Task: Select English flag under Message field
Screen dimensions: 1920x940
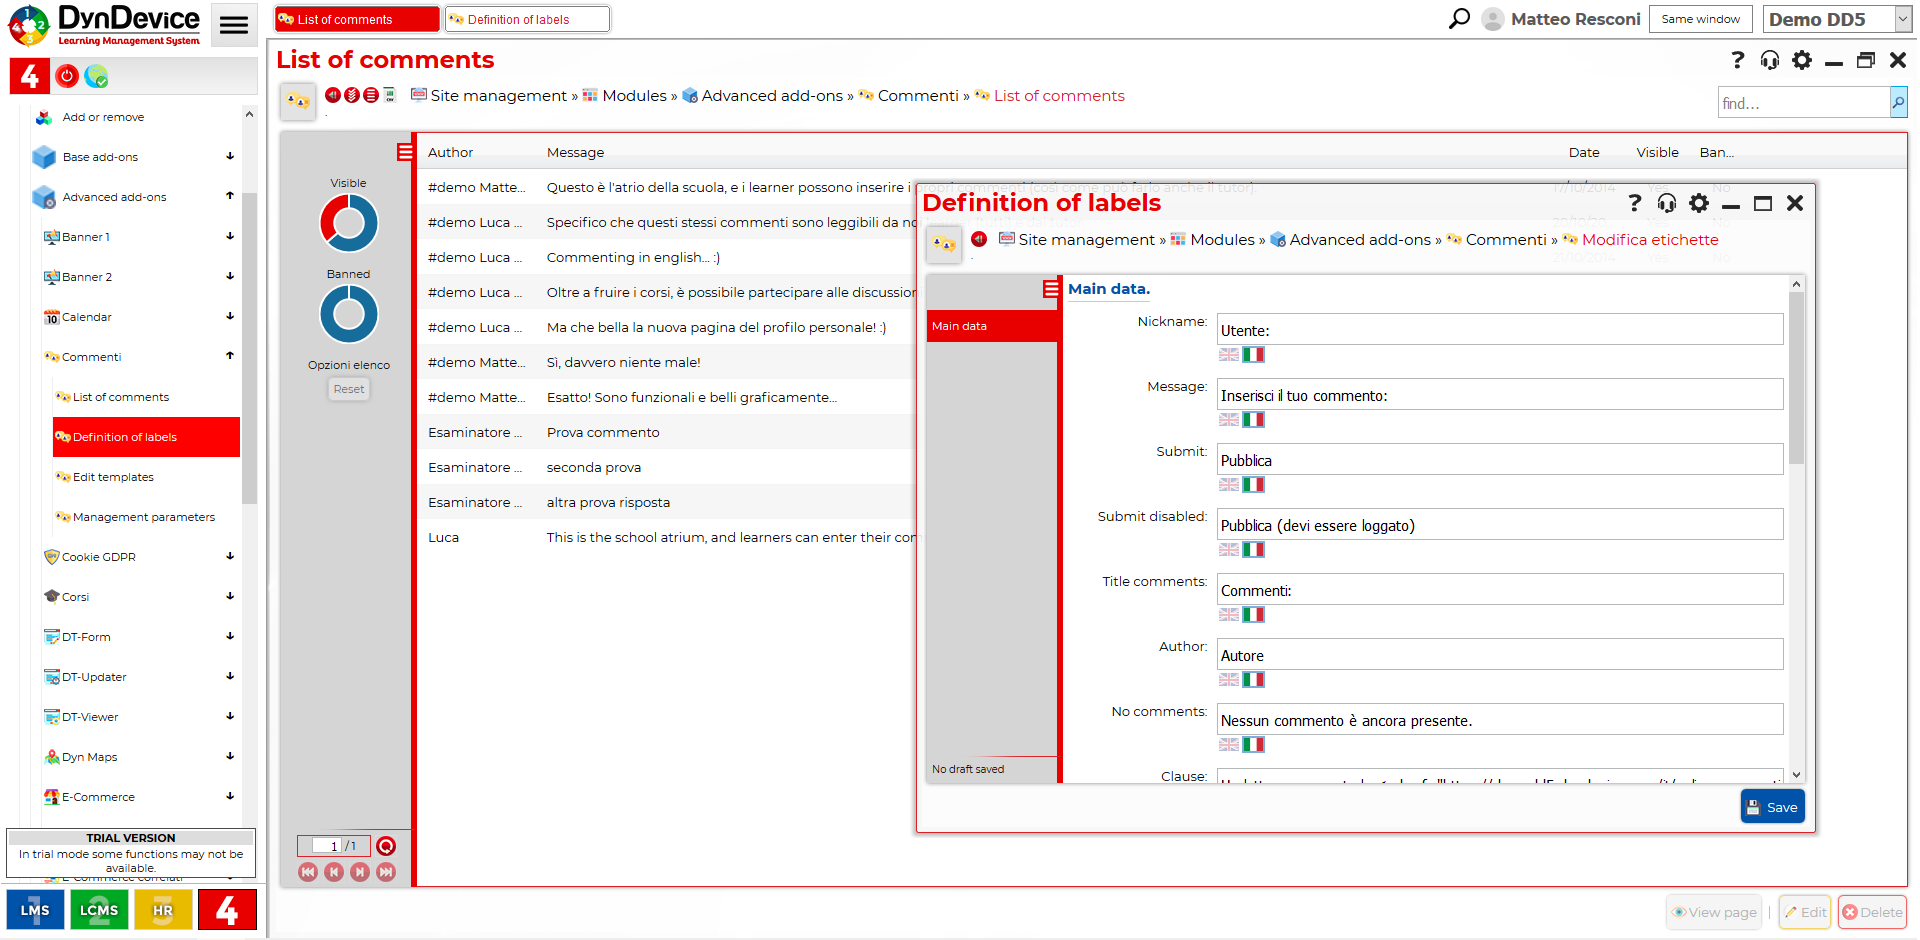Action: [1229, 419]
